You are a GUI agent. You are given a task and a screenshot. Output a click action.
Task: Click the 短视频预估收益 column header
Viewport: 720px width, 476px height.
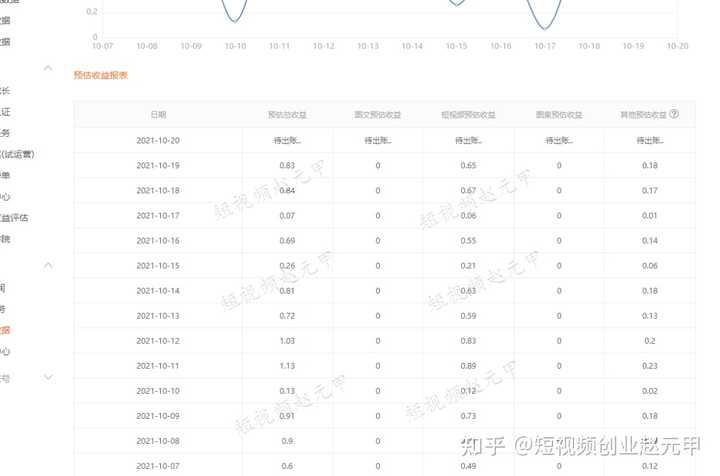pos(468,114)
